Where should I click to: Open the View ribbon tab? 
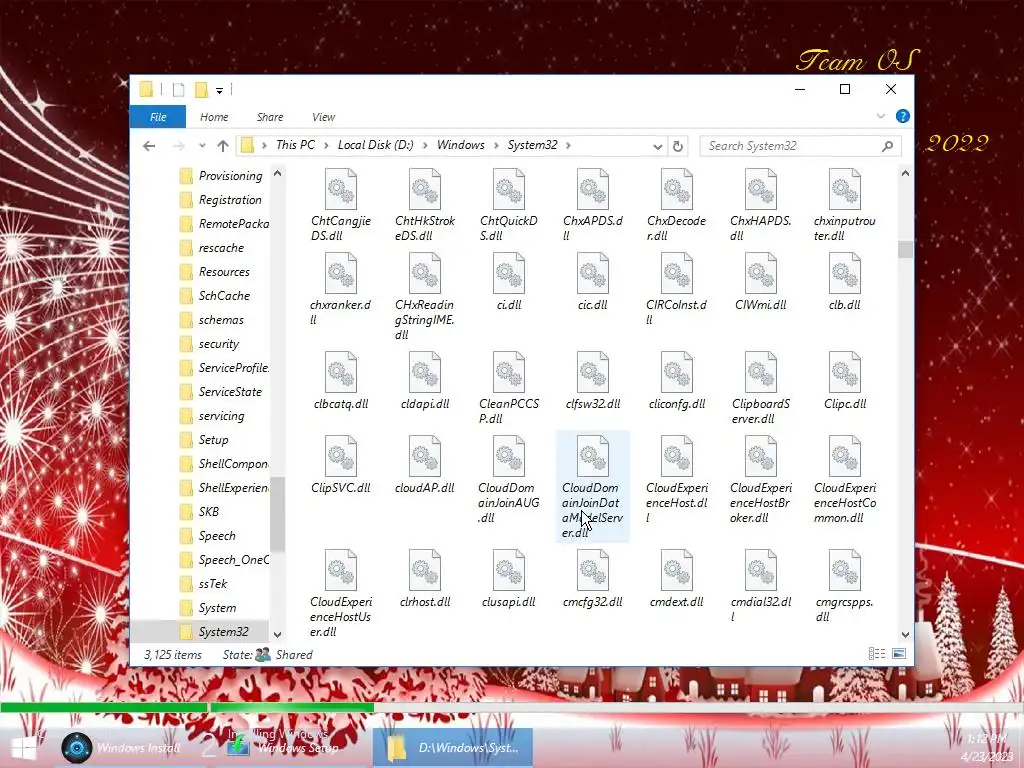point(323,117)
